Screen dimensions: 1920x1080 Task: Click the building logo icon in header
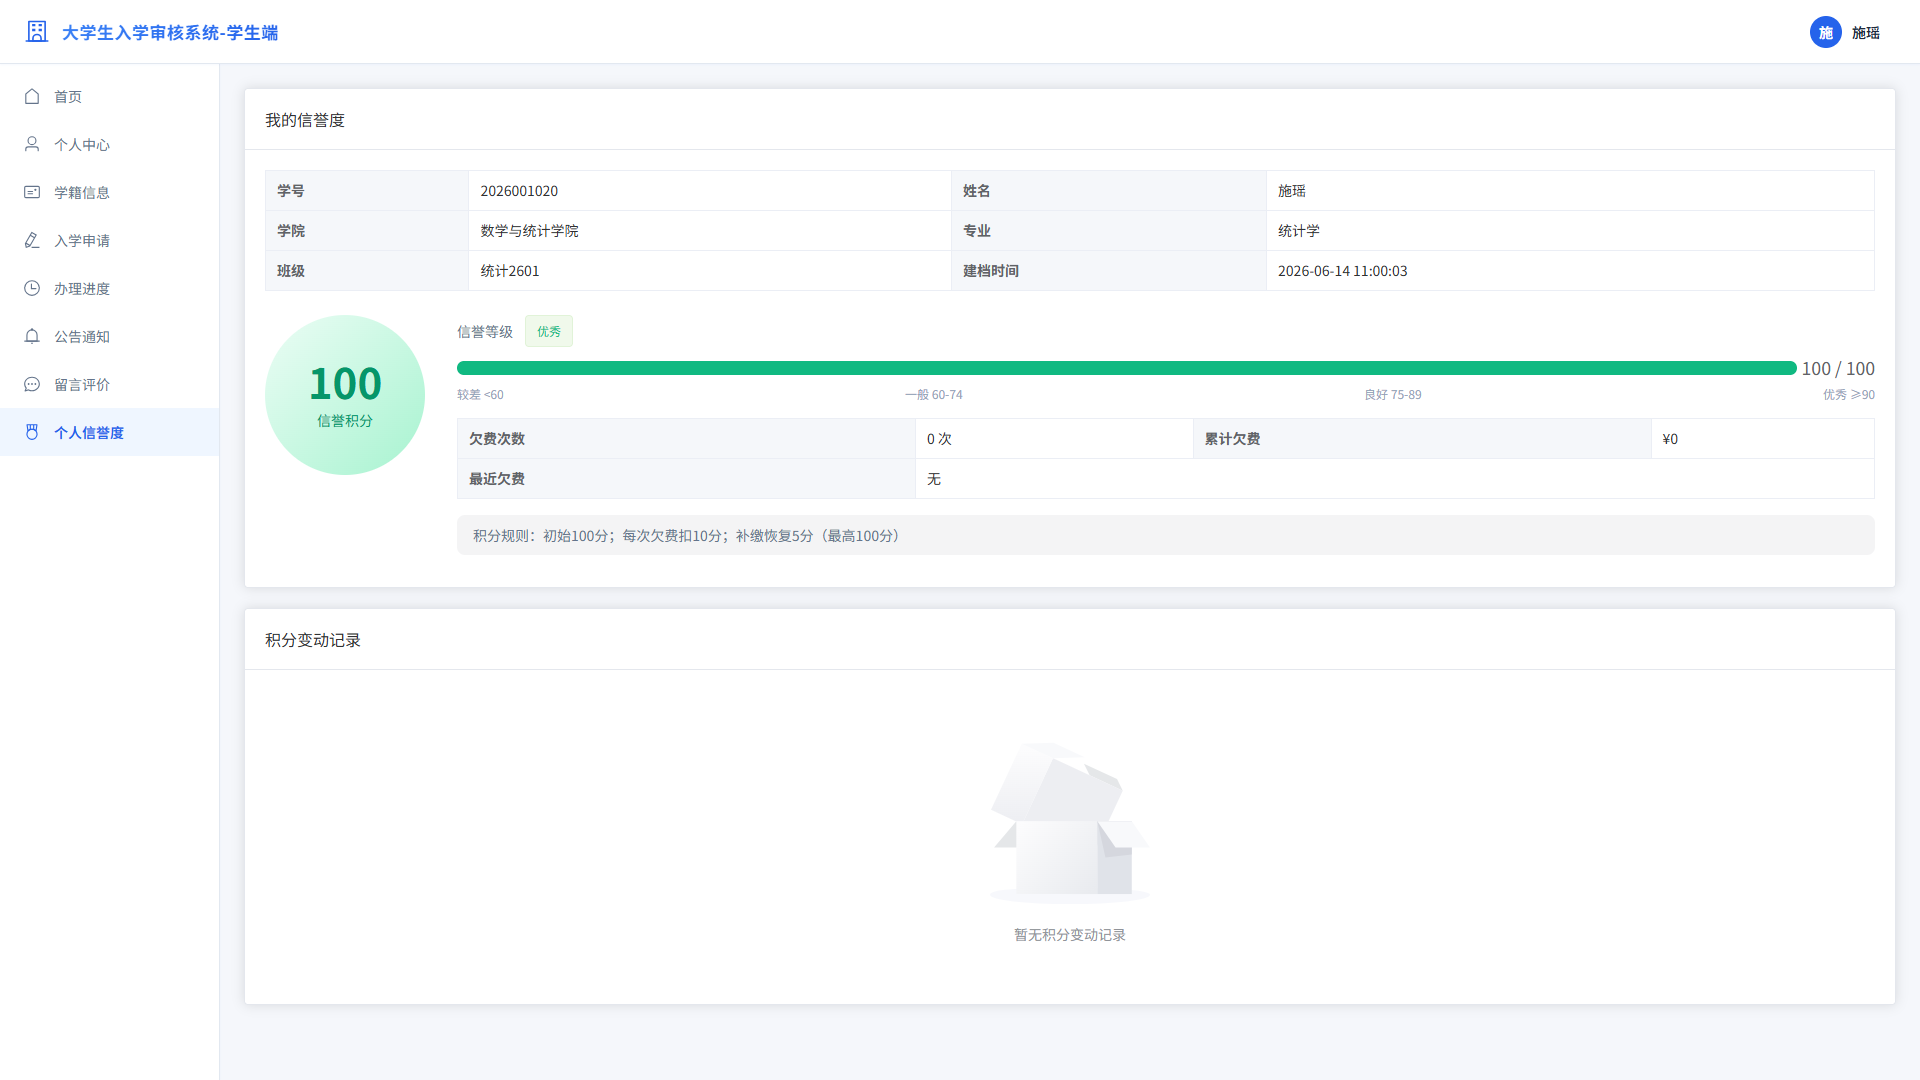coord(37,32)
